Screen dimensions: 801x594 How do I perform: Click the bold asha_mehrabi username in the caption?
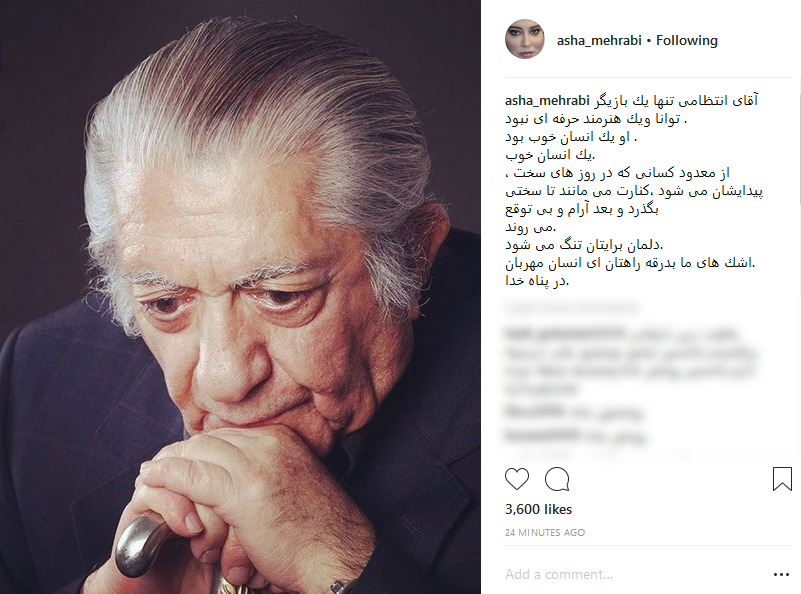[547, 101]
